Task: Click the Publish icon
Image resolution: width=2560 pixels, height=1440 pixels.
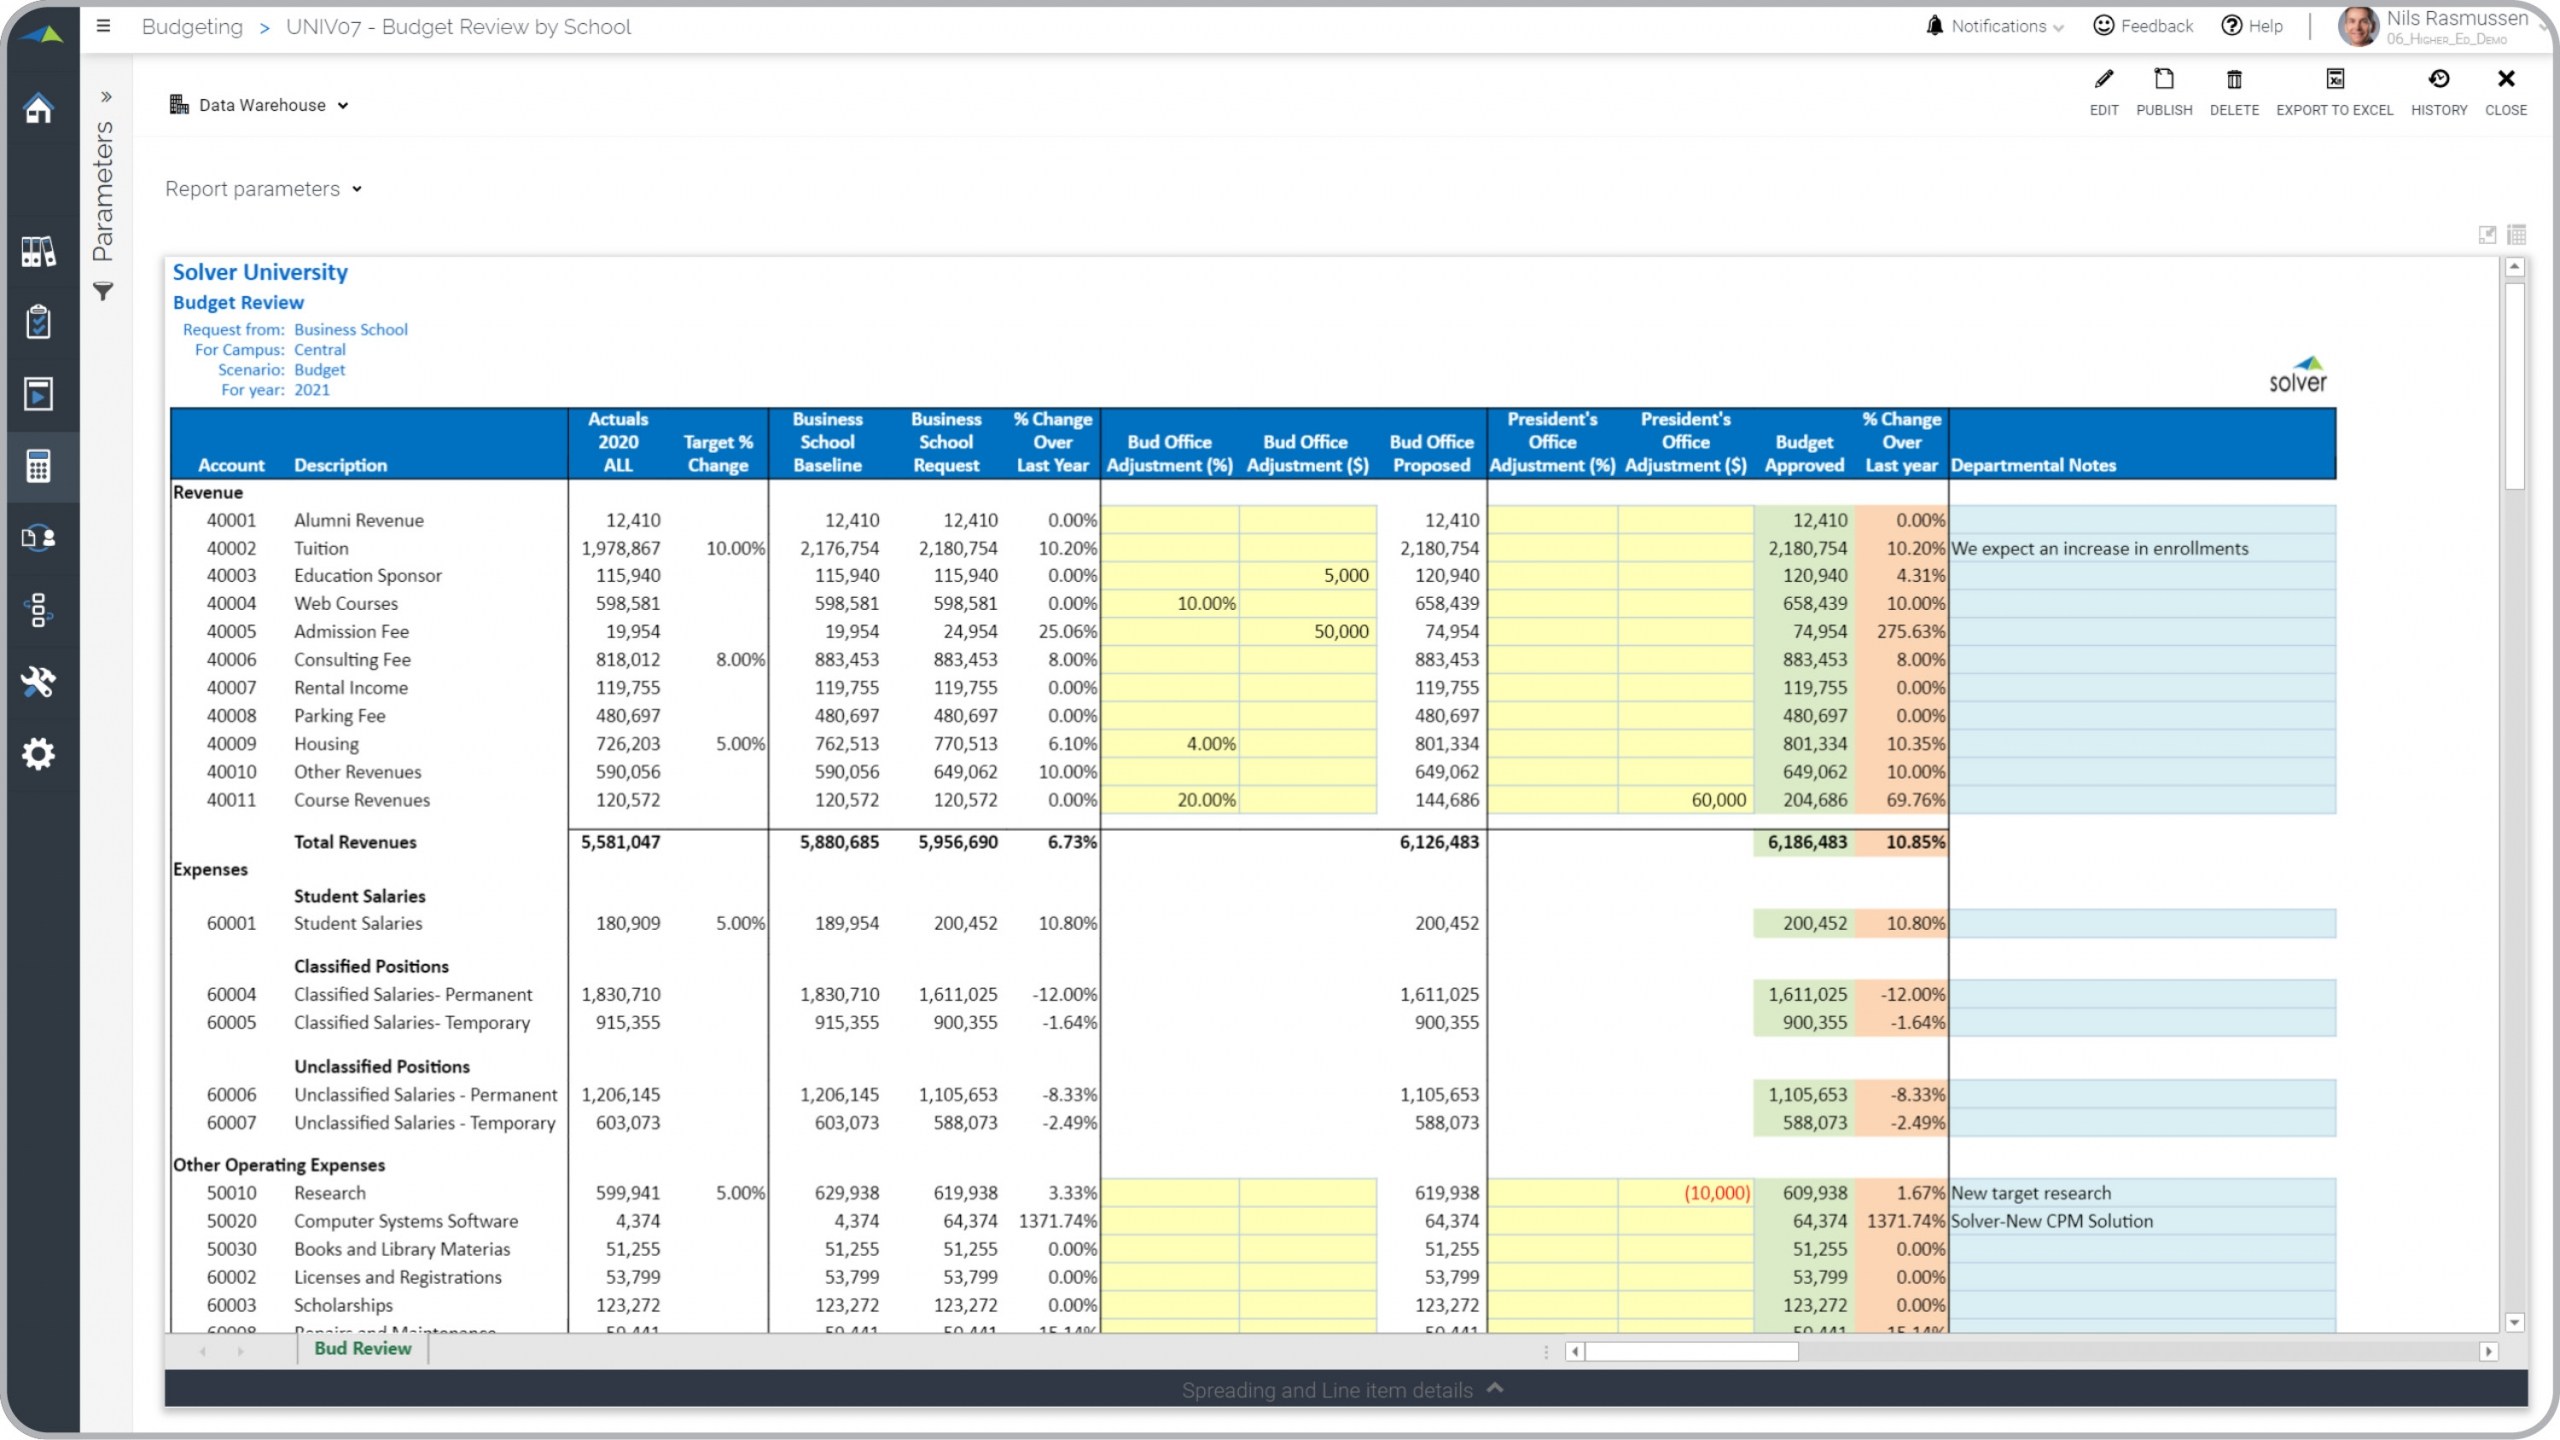Action: [x=2163, y=80]
